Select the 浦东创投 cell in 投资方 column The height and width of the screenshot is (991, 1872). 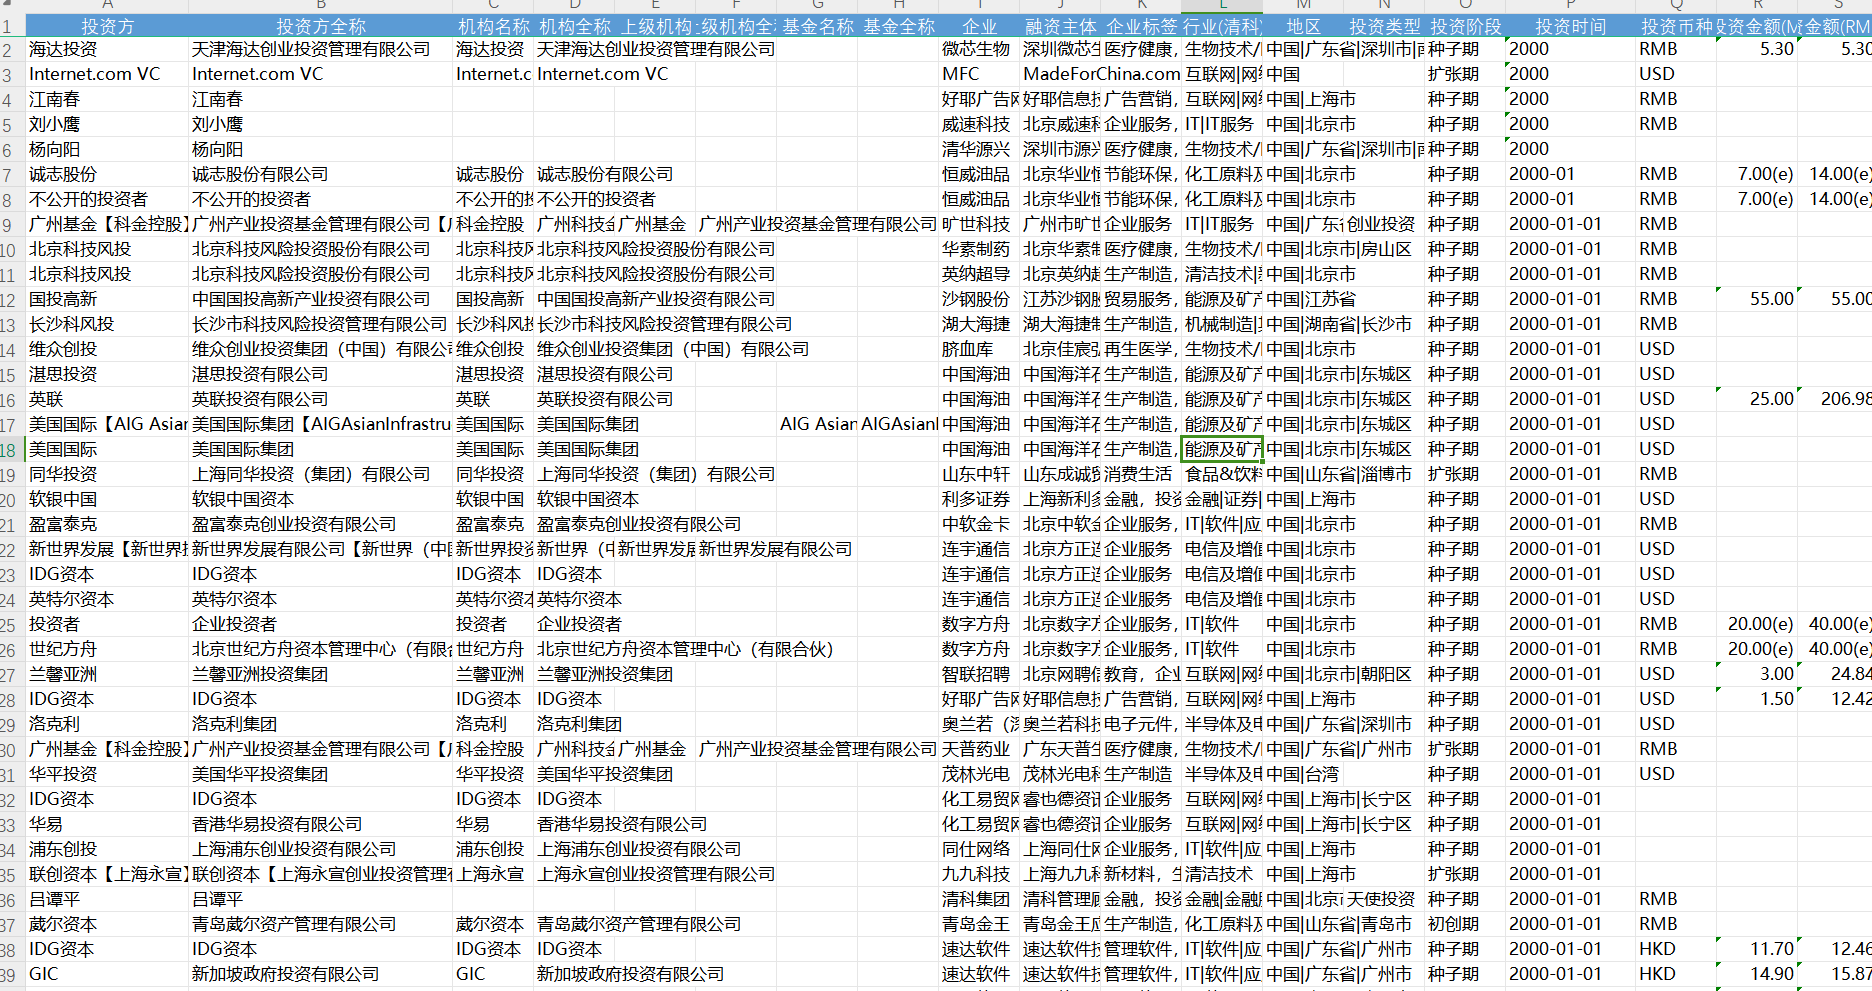tap(107, 849)
